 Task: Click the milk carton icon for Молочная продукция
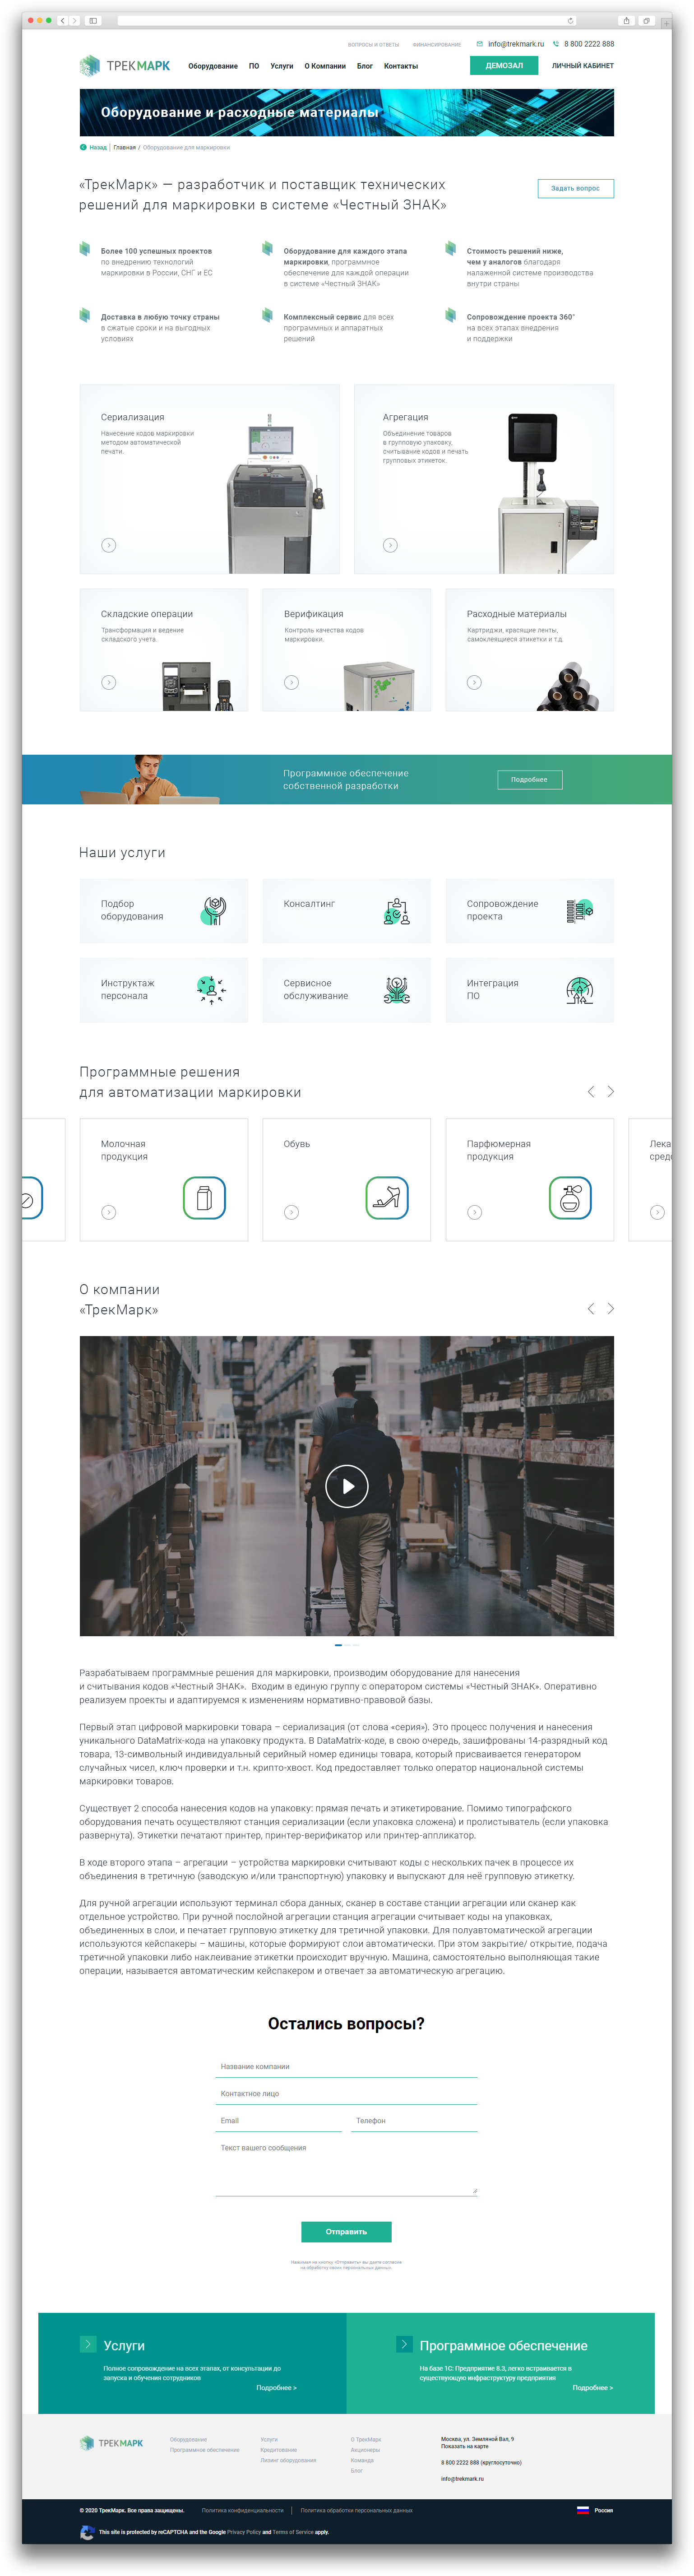204,1198
